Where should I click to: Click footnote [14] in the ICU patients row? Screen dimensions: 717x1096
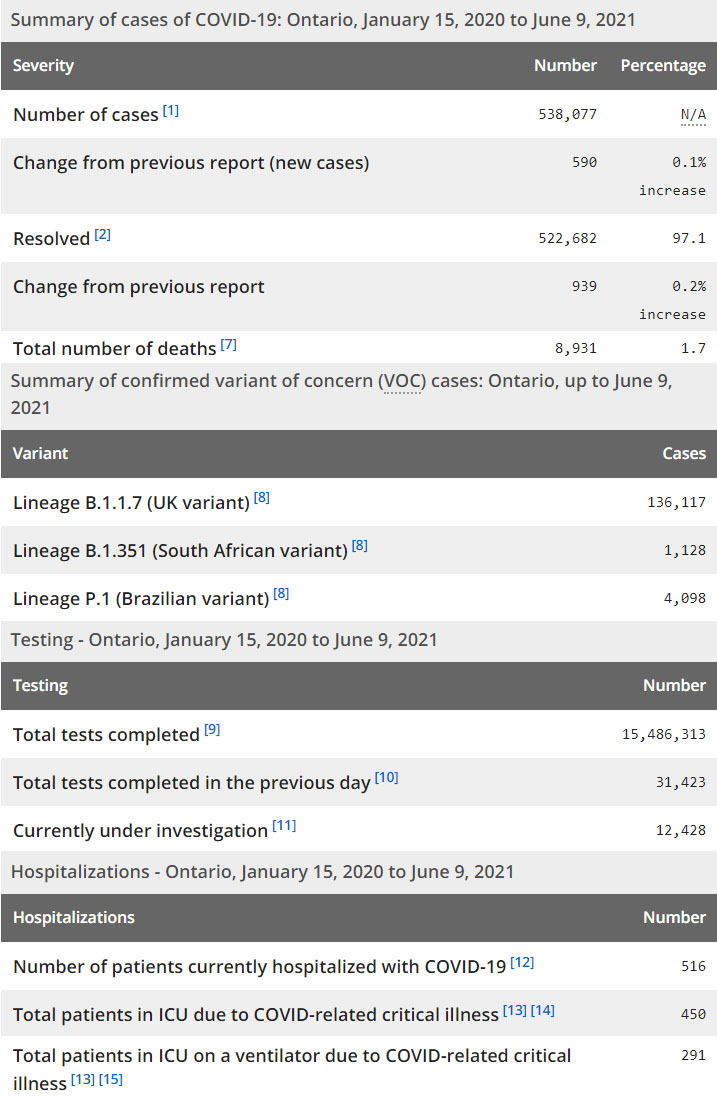click(543, 1010)
